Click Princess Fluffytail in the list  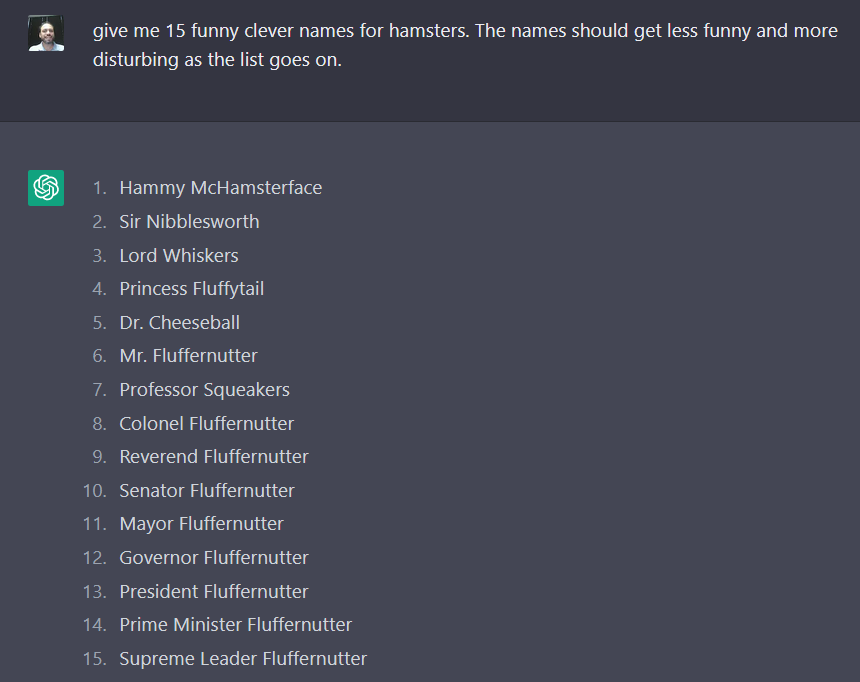[x=191, y=289]
